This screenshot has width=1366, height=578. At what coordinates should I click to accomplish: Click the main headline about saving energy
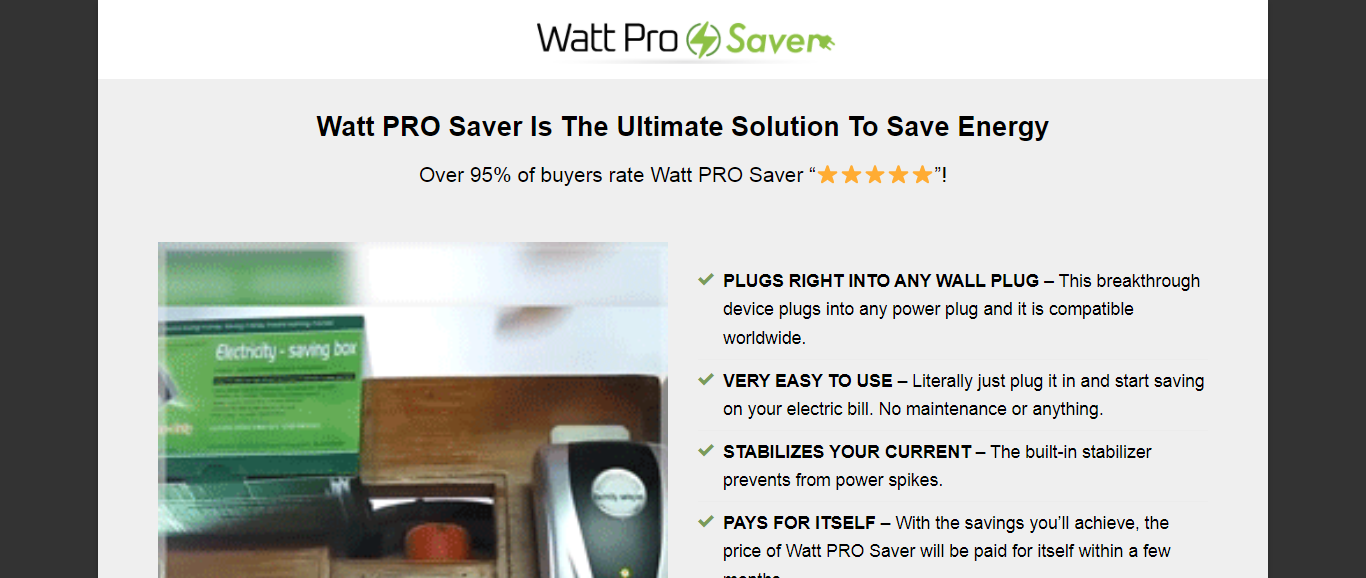(683, 127)
